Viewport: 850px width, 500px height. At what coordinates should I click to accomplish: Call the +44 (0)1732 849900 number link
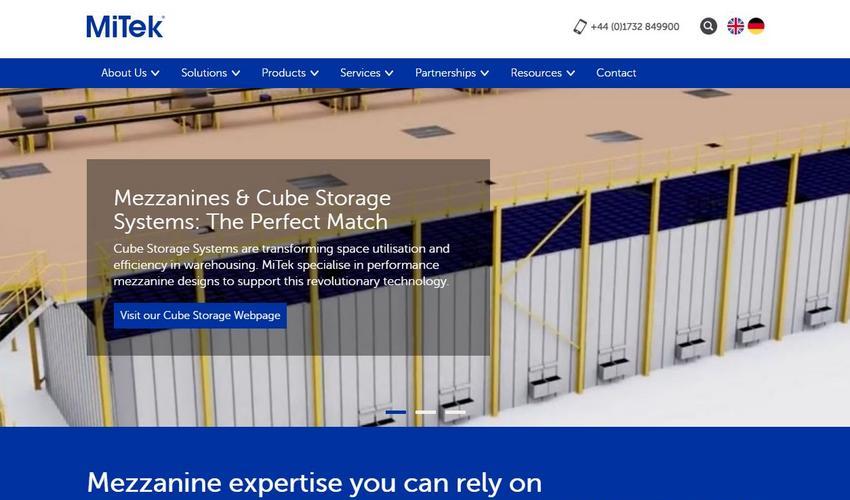point(635,27)
